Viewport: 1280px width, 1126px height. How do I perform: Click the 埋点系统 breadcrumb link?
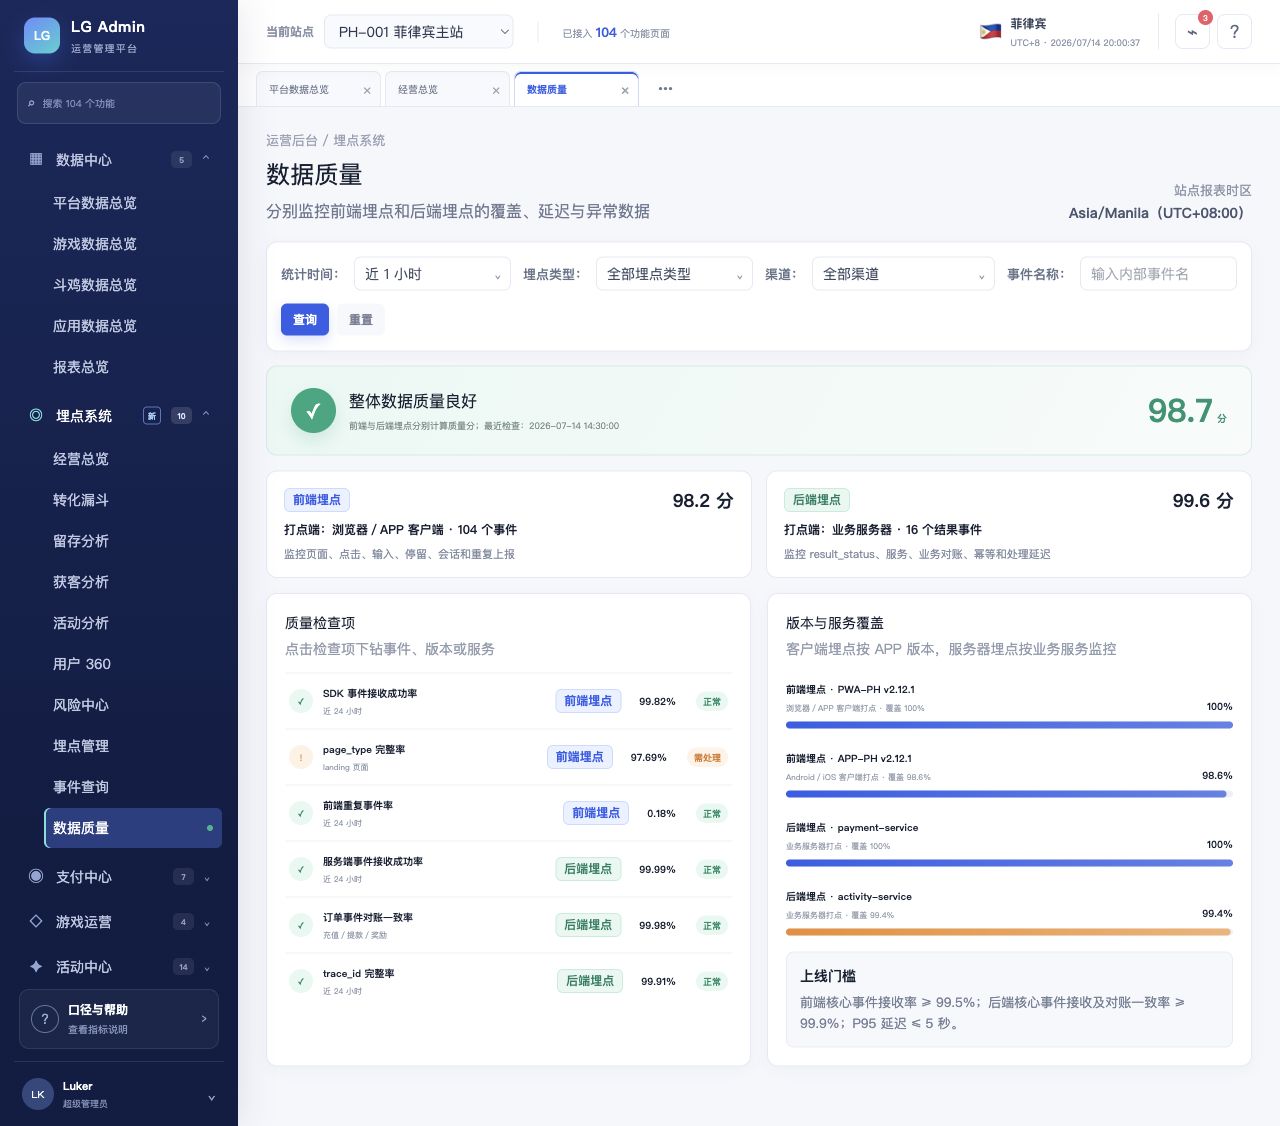(359, 140)
